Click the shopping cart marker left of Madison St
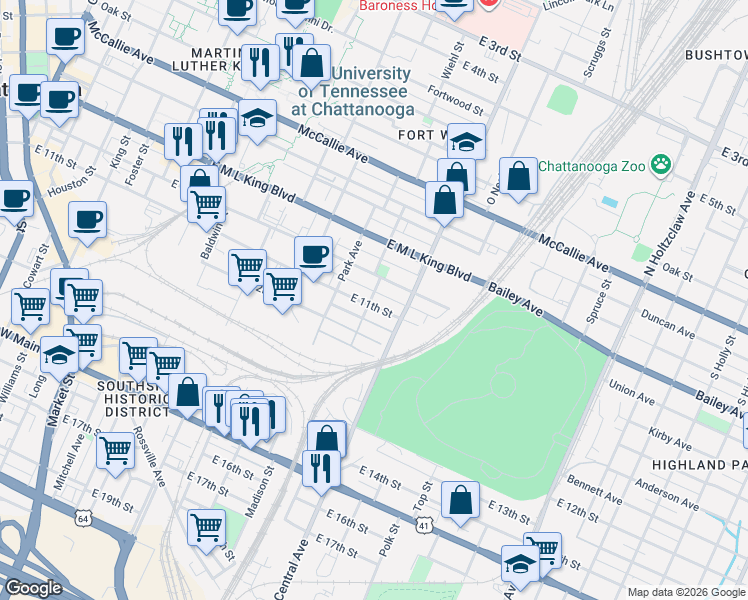The width and height of the screenshot is (748, 600). [x=207, y=531]
